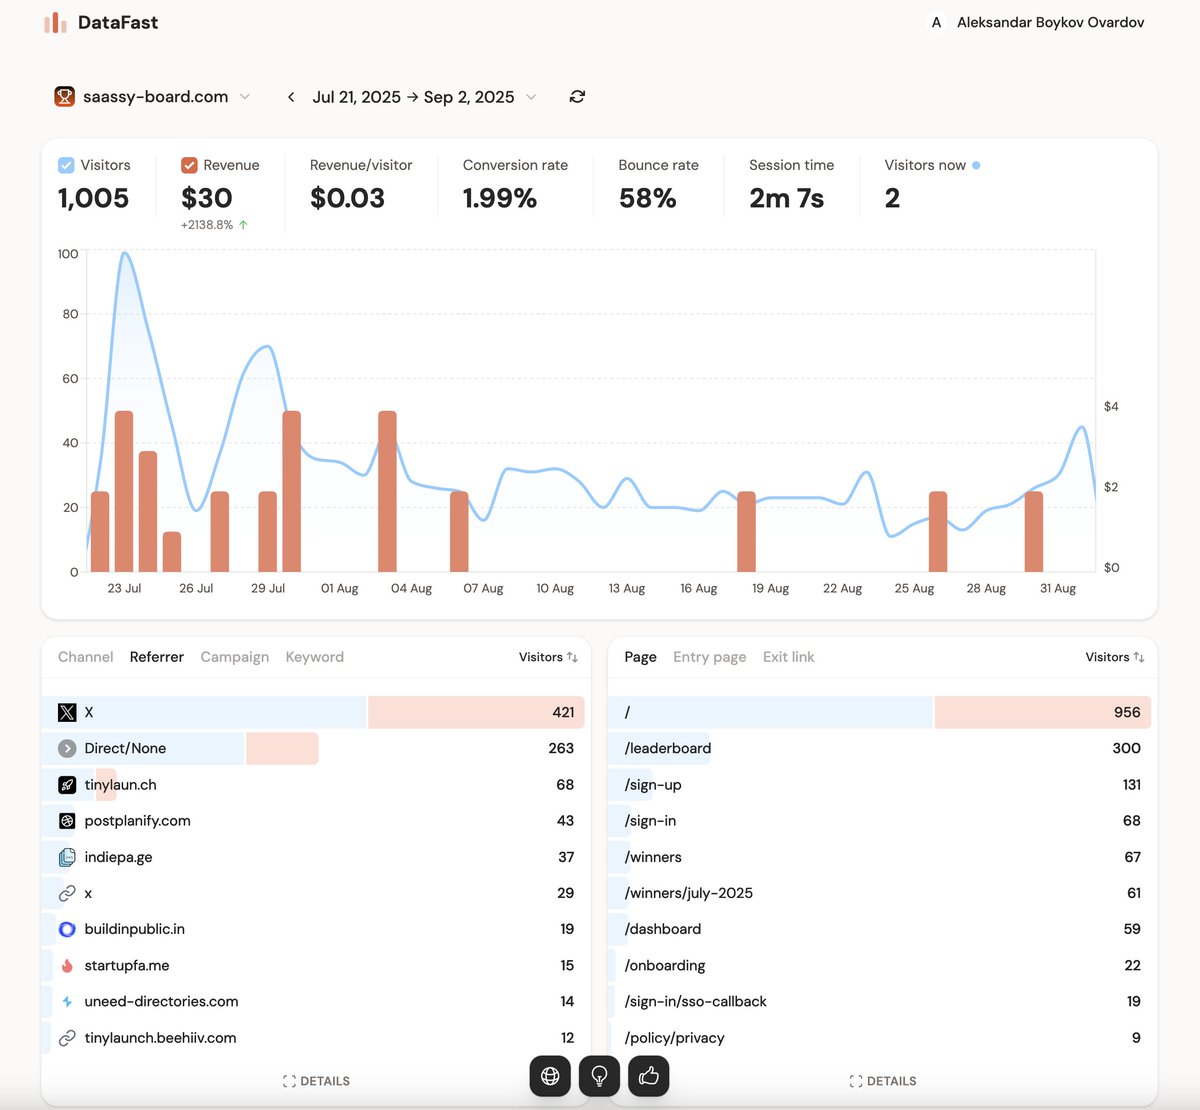Click the root / page row with 956
Image resolution: width=1200 pixels, height=1110 pixels.
pos(880,712)
